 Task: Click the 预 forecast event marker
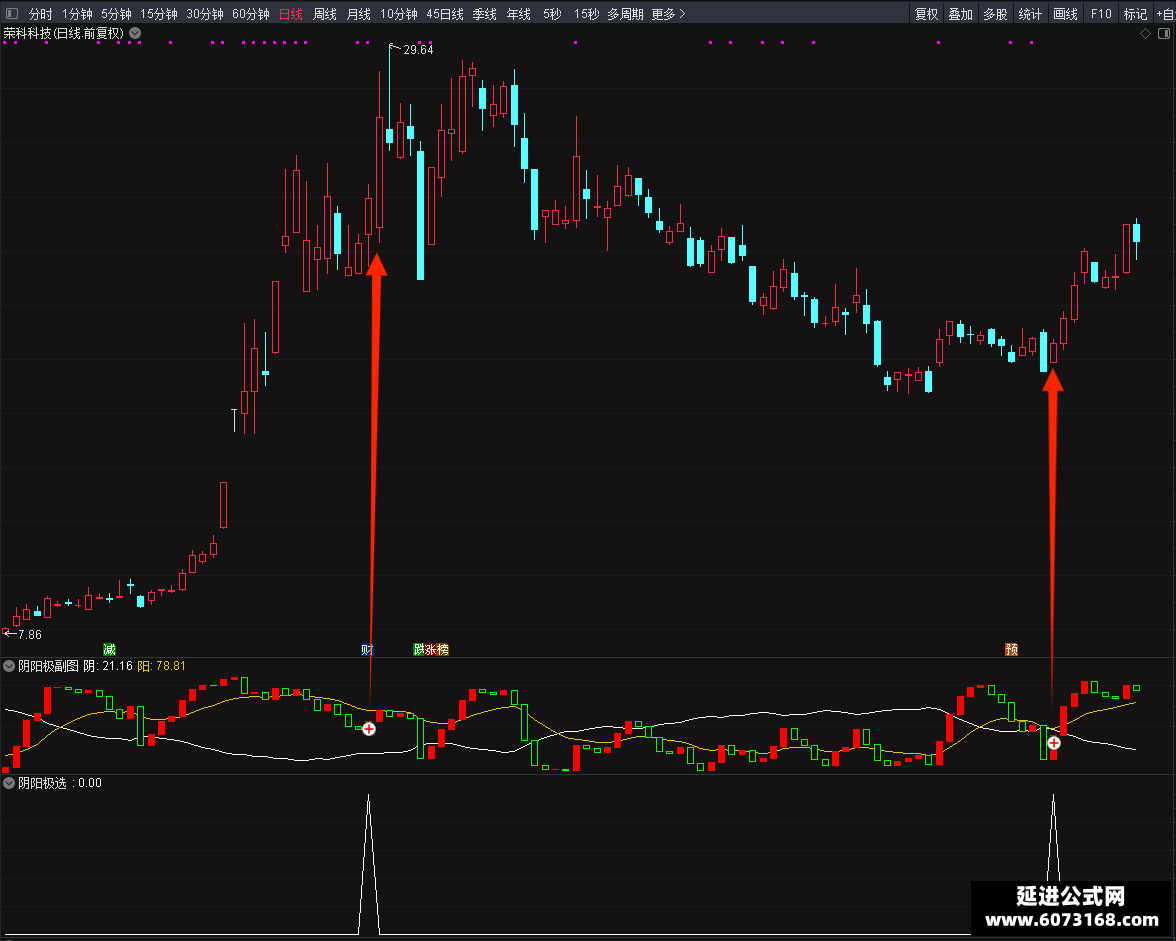[1012, 649]
